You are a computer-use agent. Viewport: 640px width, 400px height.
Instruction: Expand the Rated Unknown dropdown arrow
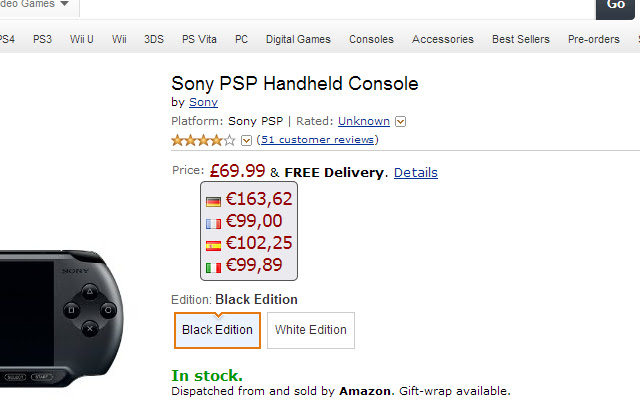(x=400, y=122)
